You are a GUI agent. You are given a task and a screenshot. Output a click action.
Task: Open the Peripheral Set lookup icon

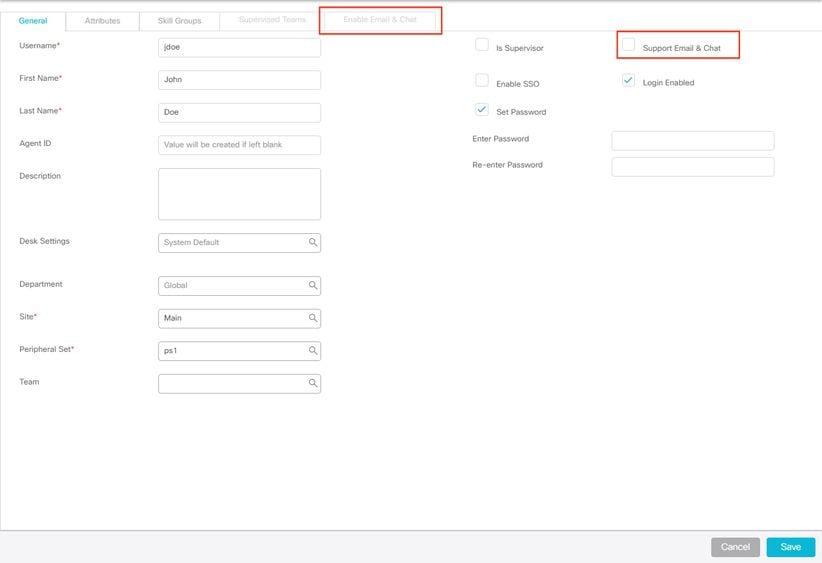coord(312,350)
